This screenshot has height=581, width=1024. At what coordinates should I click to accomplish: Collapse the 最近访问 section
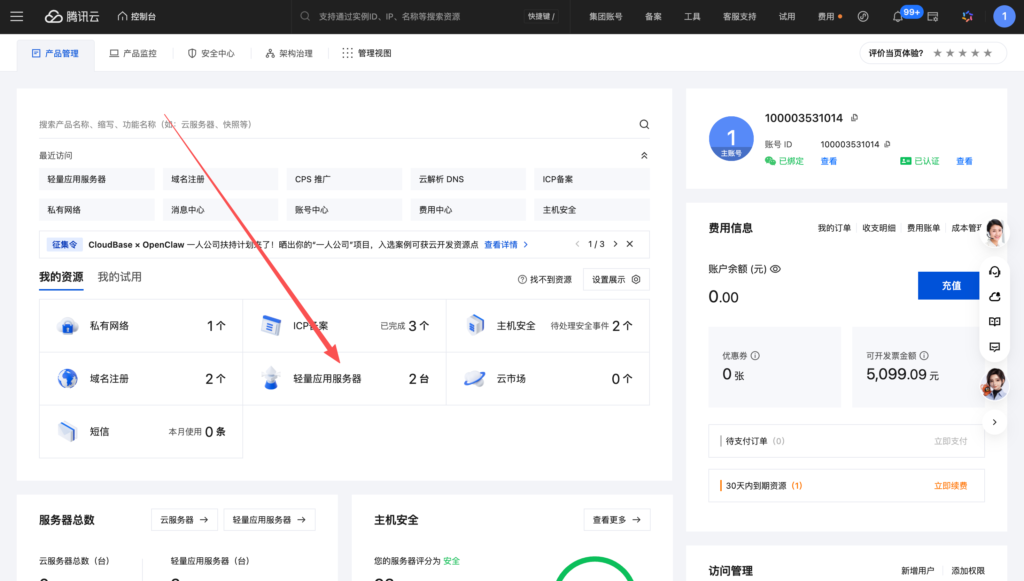644,156
